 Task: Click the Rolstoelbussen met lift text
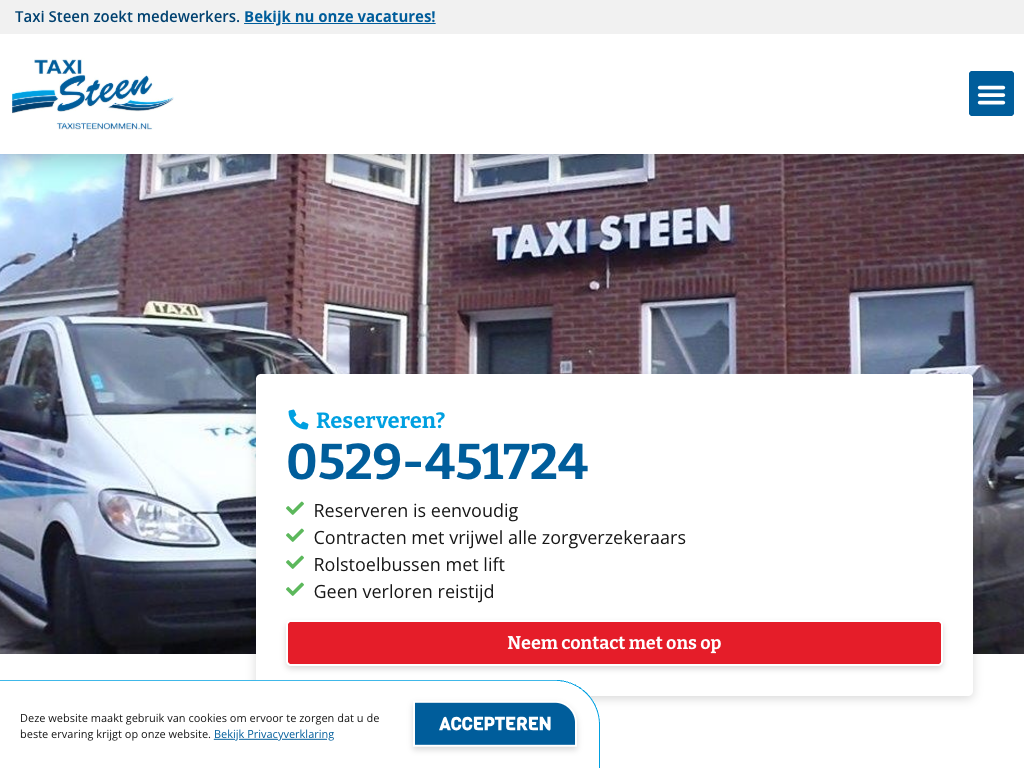coord(409,564)
